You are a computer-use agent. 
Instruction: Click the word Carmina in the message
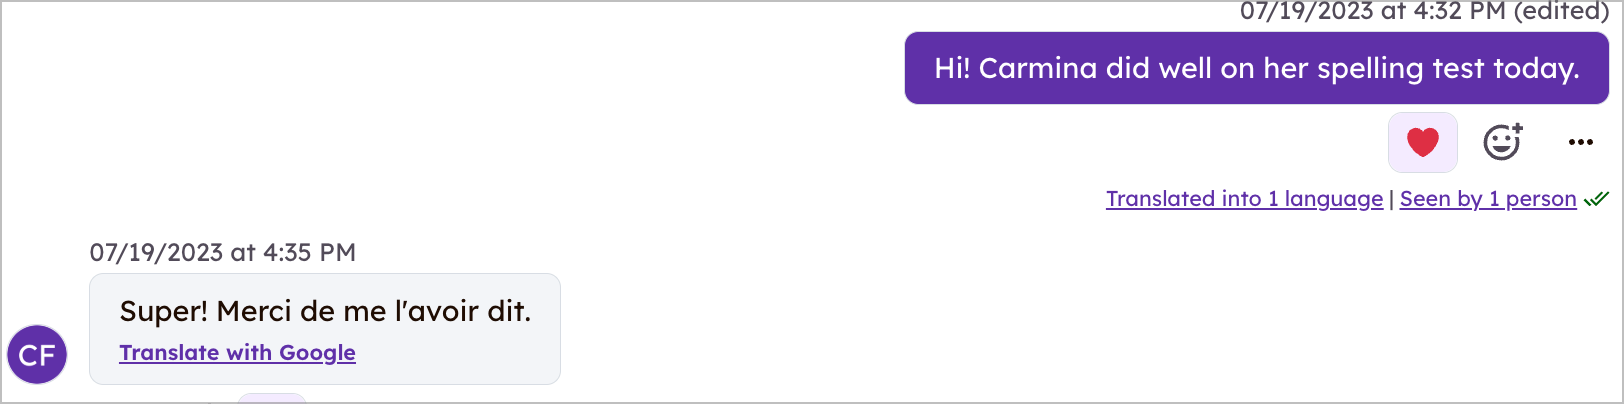click(1038, 68)
